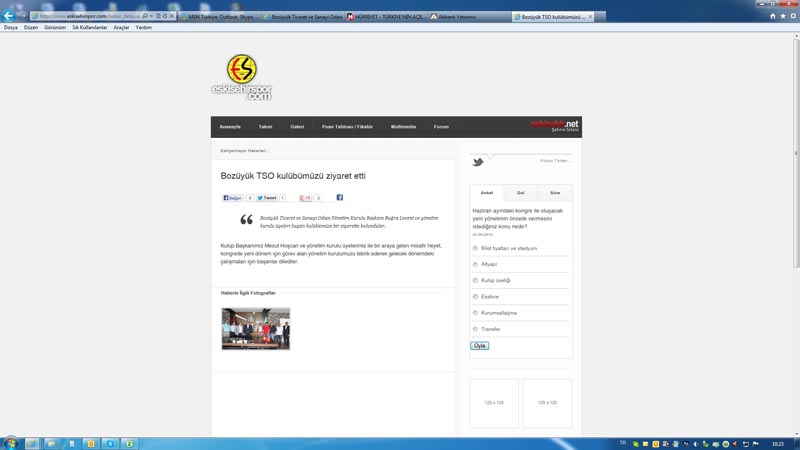Image resolution: width=800 pixels, height=450 pixels.
Task: Go back using the browser back arrow
Action: point(8,15)
